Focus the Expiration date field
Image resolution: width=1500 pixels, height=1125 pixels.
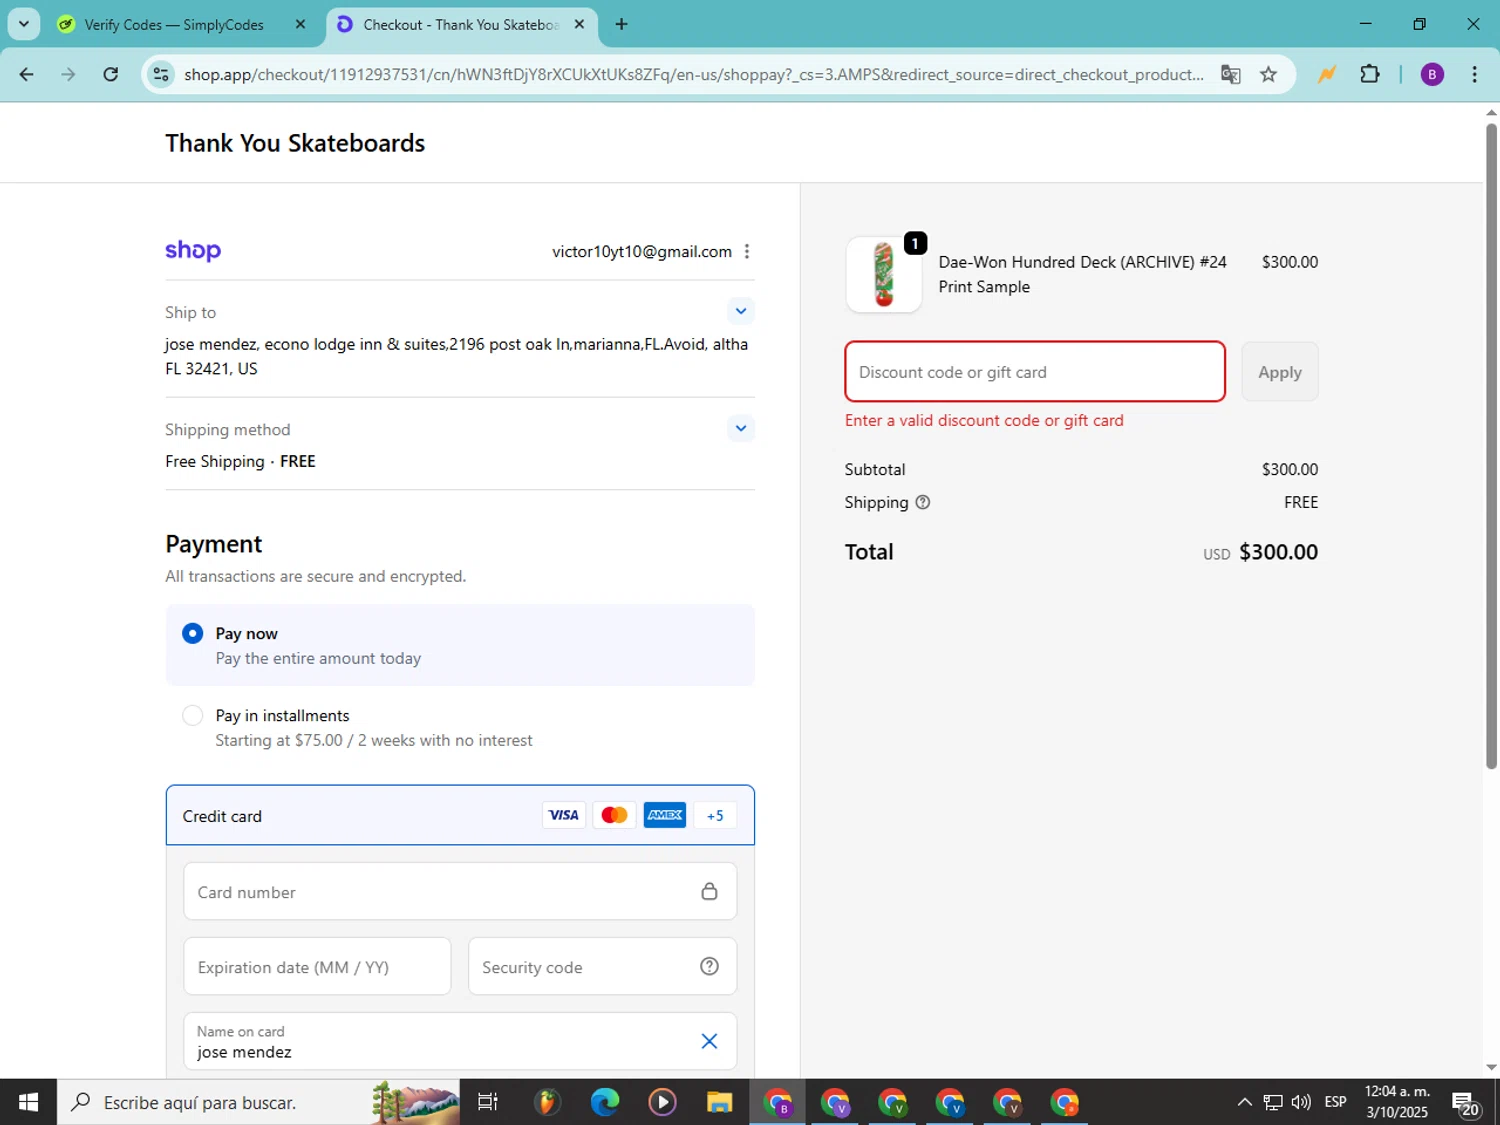[x=317, y=966]
